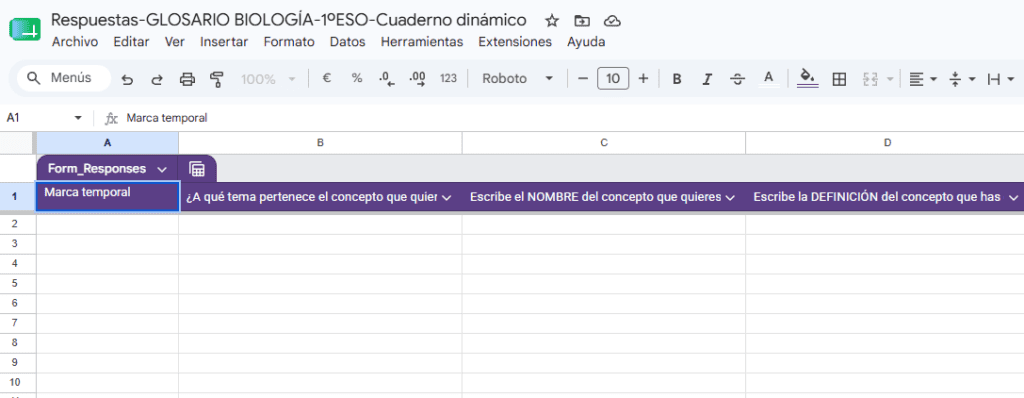Click the undo arrow icon
The image size is (1024, 398).
127,79
